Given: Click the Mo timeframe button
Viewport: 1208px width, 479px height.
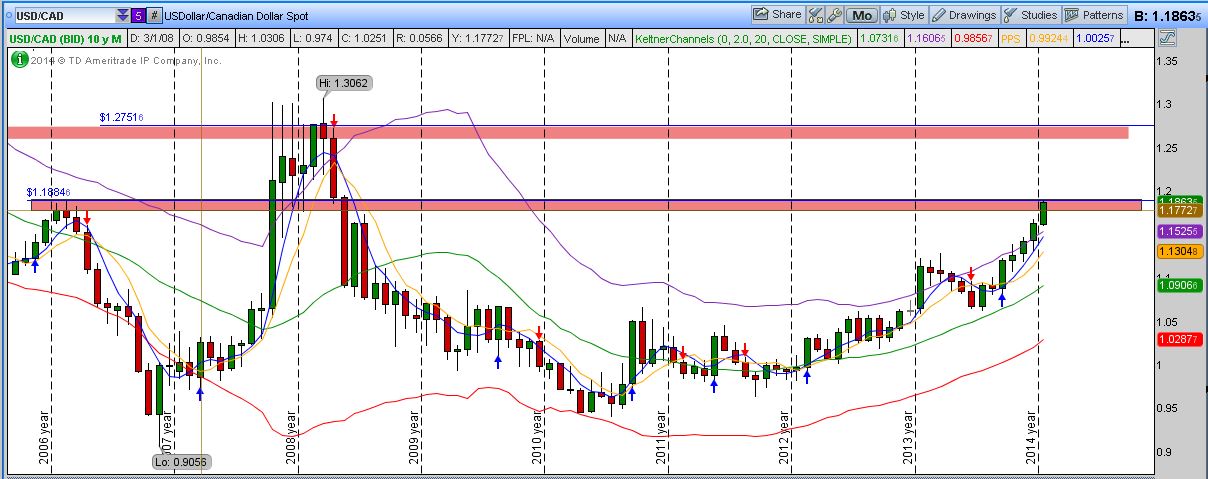Looking at the screenshot, I should coord(860,15).
